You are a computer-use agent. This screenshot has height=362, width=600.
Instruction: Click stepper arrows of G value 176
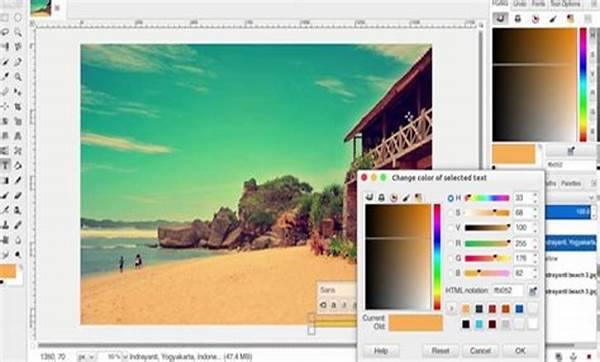(x=535, y=258)
